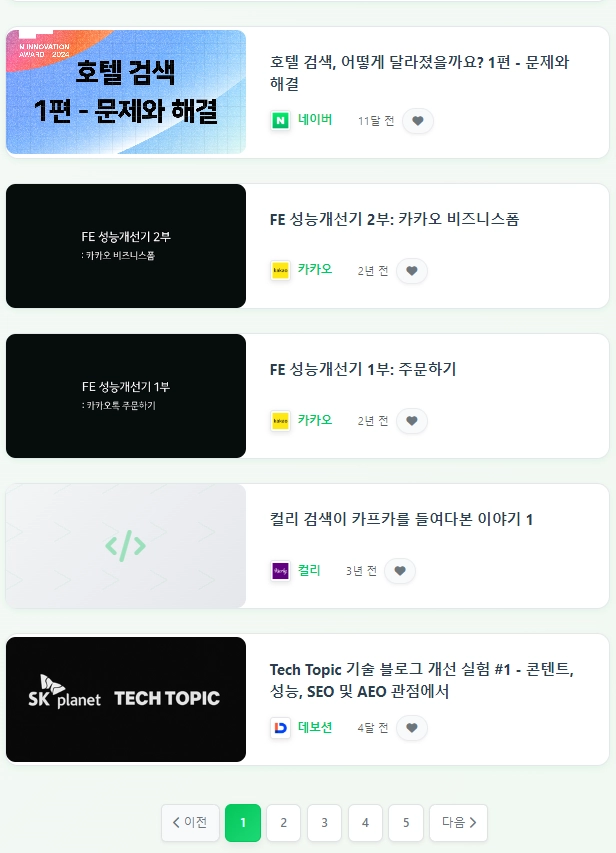Jump to page 5 in pagination
616x853 pixels.
406,823
